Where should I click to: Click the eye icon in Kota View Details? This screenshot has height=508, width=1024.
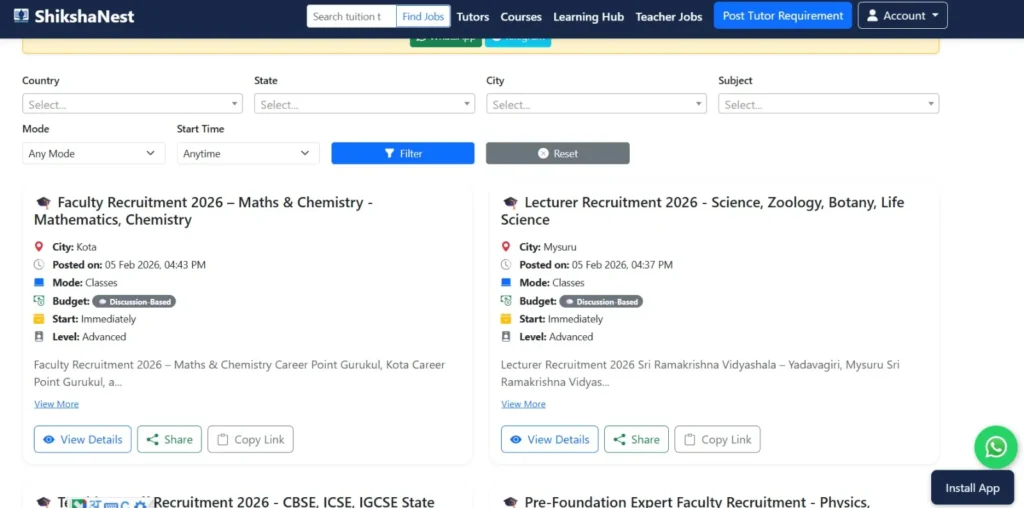pyautogui.click(x=48, y=440)
